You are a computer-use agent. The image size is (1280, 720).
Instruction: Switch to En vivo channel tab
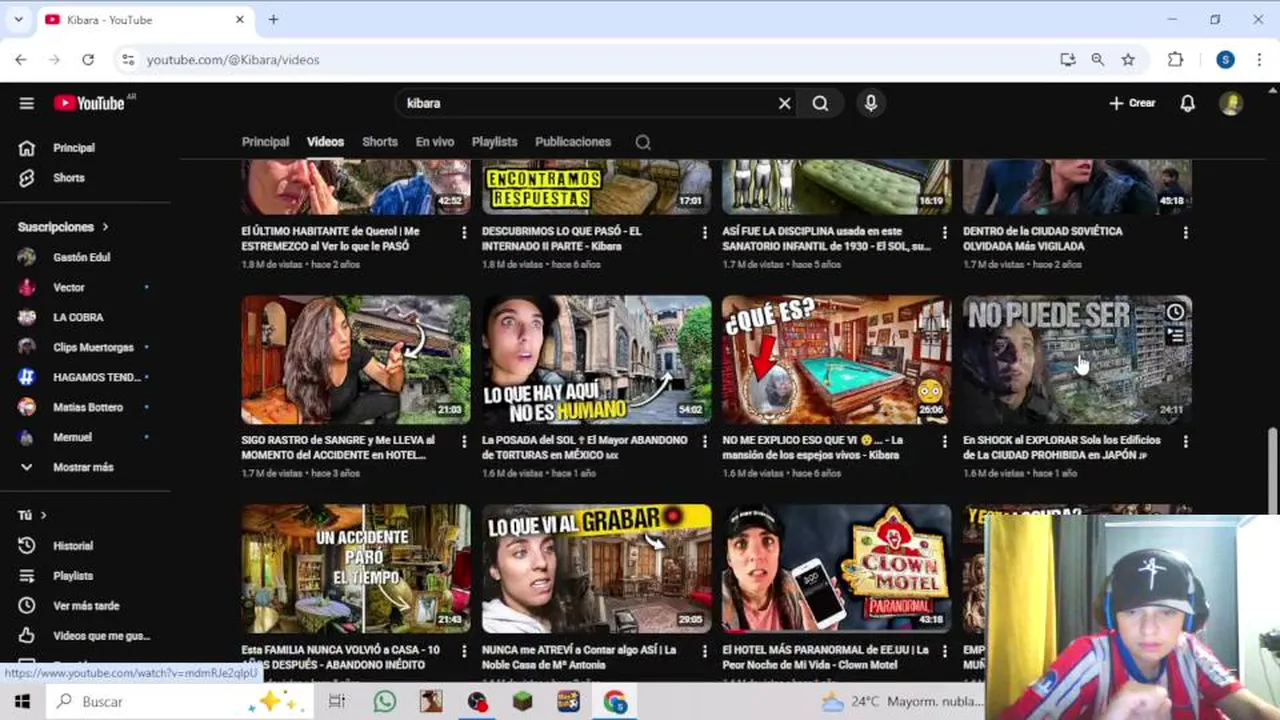[x=435, y=142]
